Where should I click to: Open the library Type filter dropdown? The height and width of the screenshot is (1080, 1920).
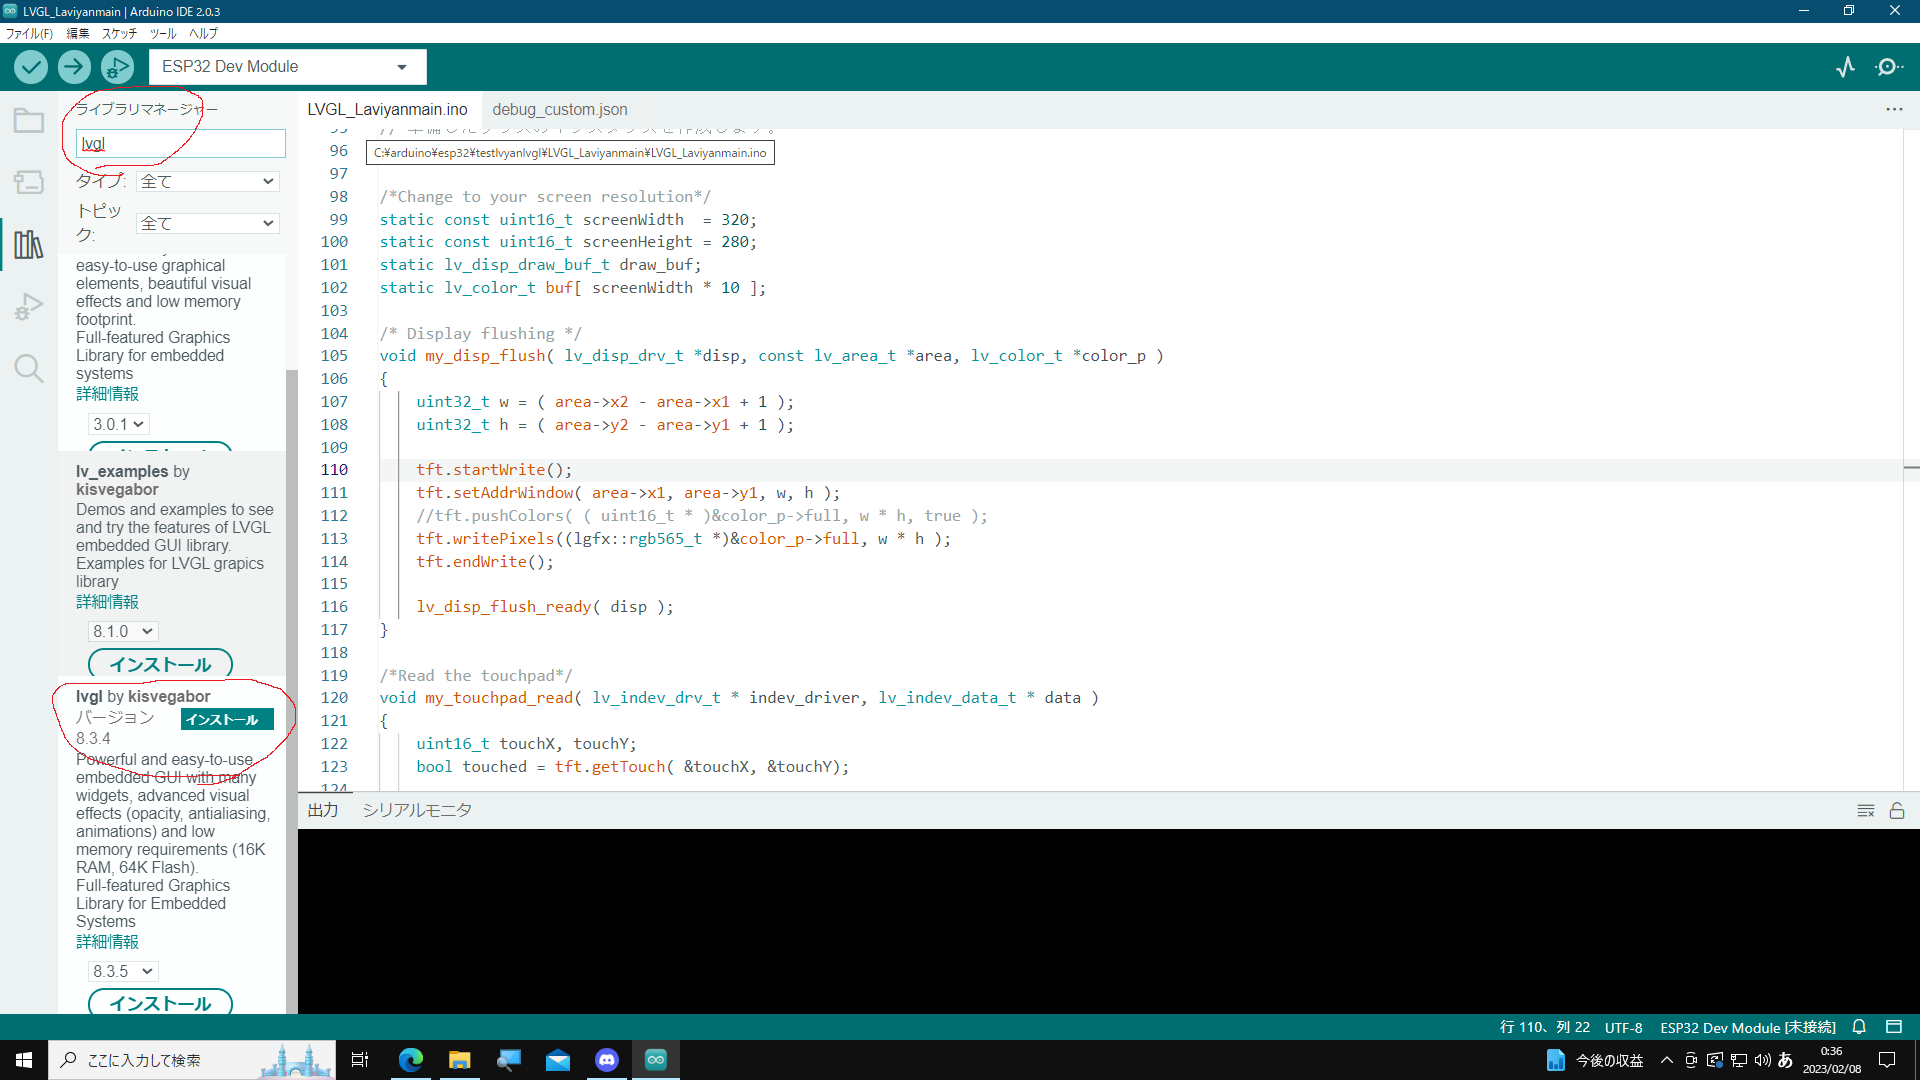pos(207,181)
